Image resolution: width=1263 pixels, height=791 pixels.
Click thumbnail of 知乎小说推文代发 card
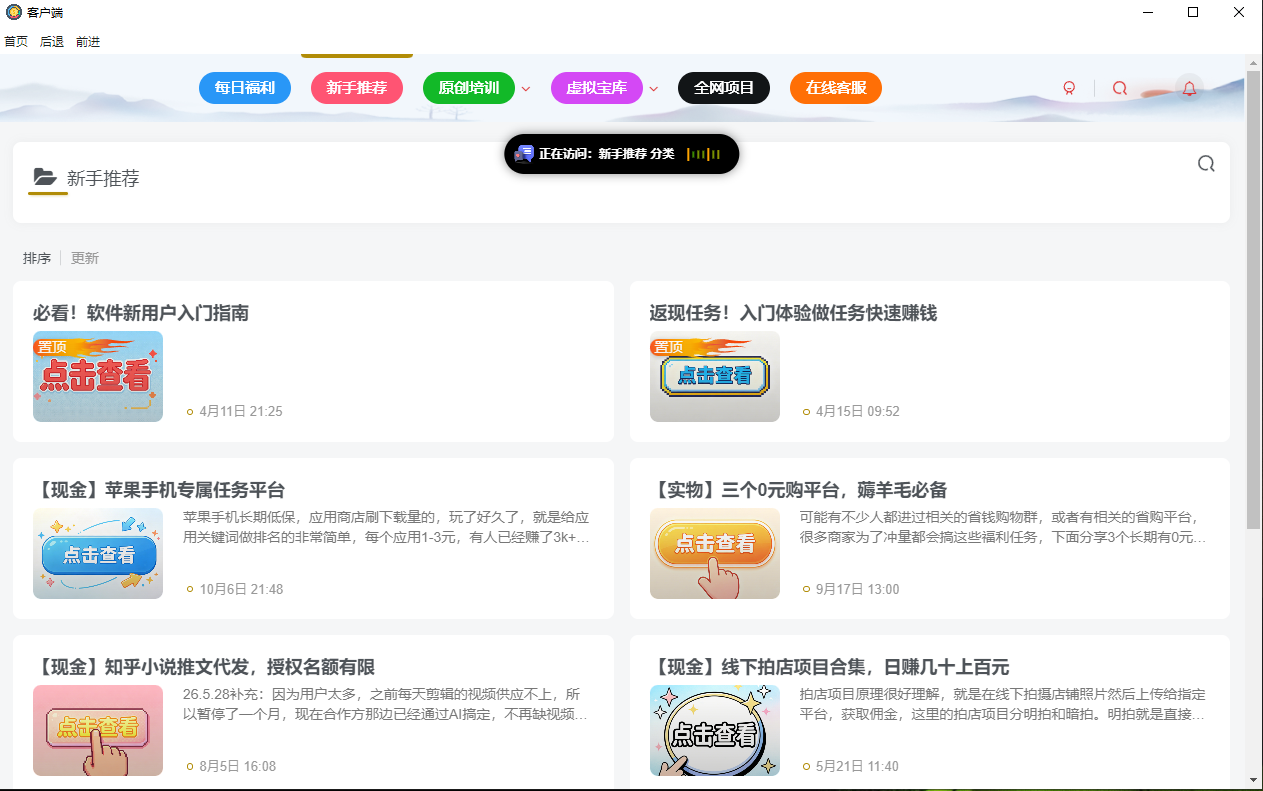click(98, 731)
